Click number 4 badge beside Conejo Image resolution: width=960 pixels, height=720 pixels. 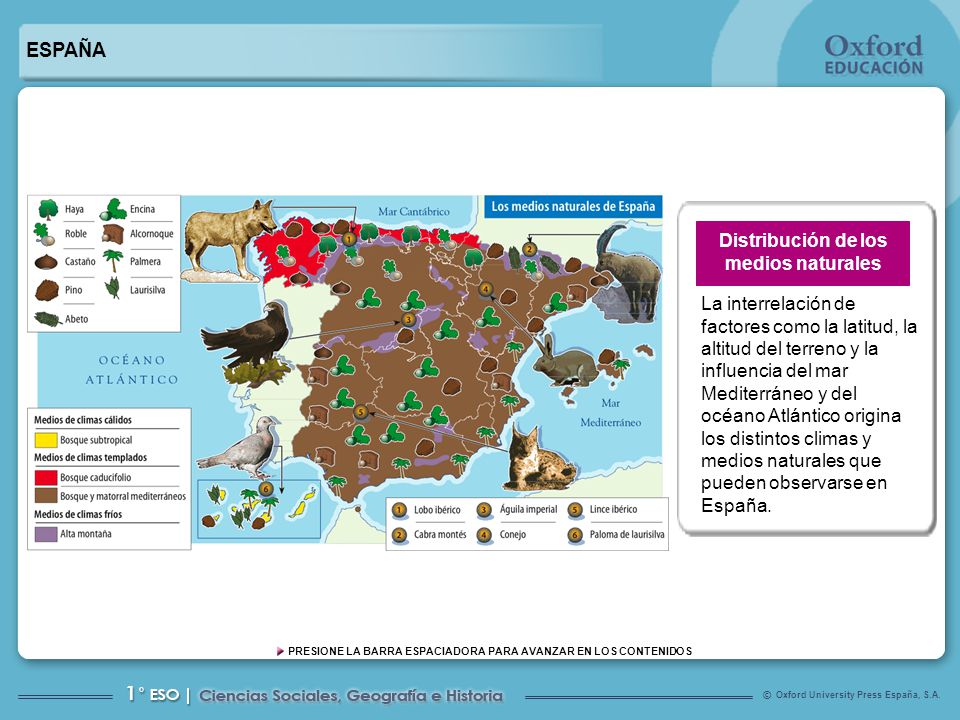(x=484, y=535)
